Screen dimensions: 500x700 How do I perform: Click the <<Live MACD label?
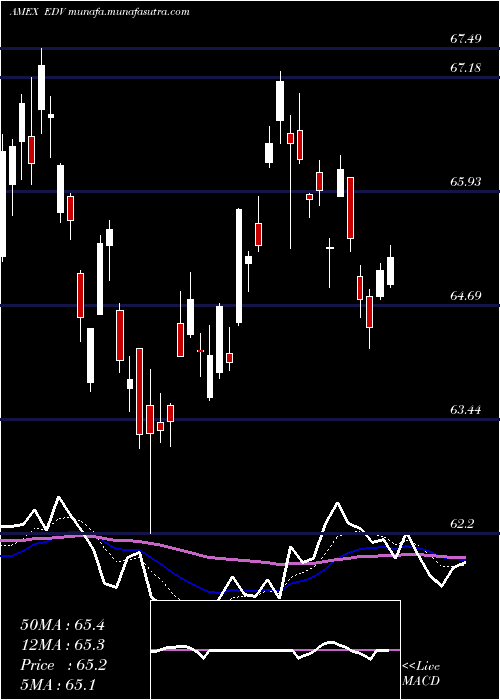click(x=421, y=673)
